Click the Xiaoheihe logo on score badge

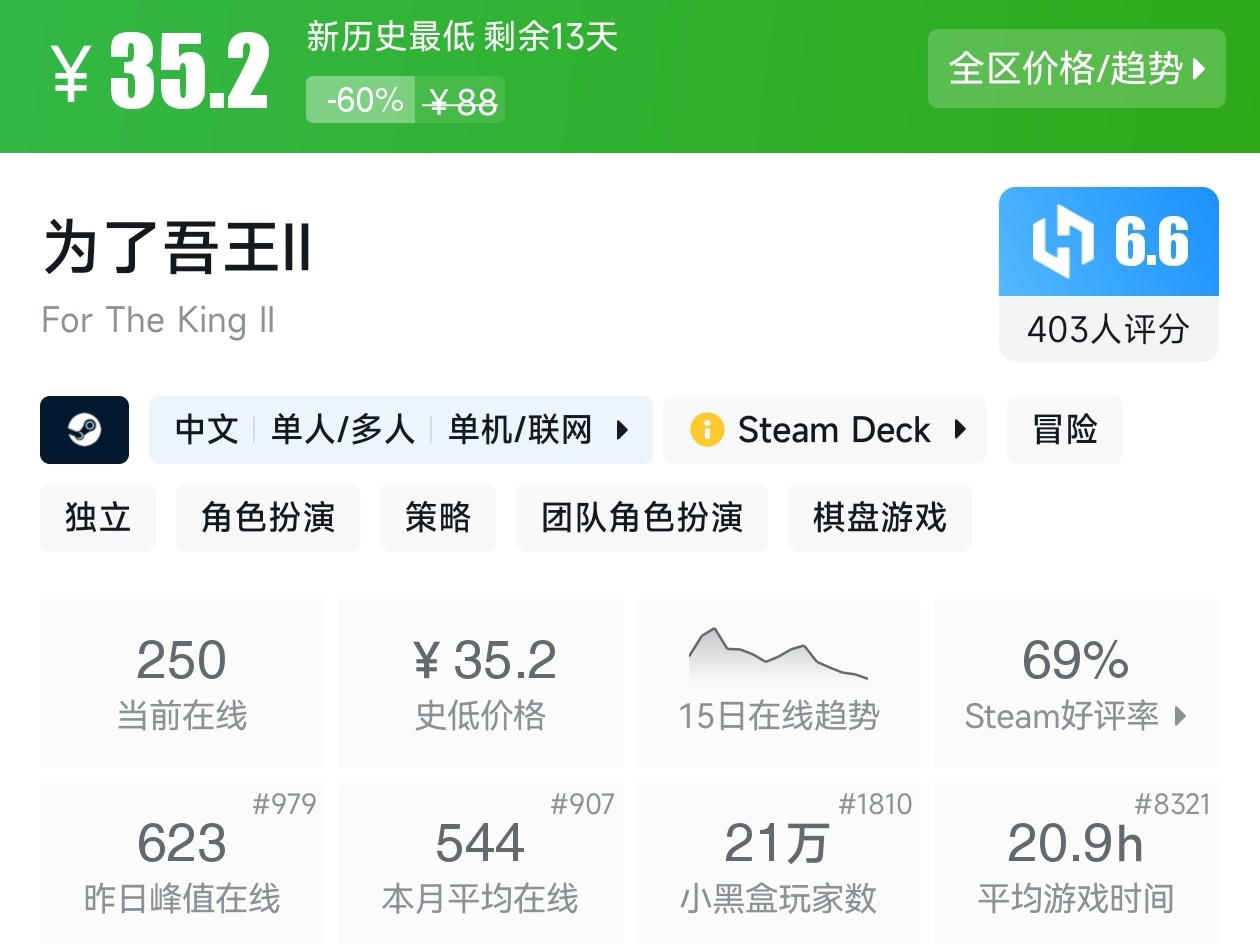pyautogui.click(x=1063, y=243)
